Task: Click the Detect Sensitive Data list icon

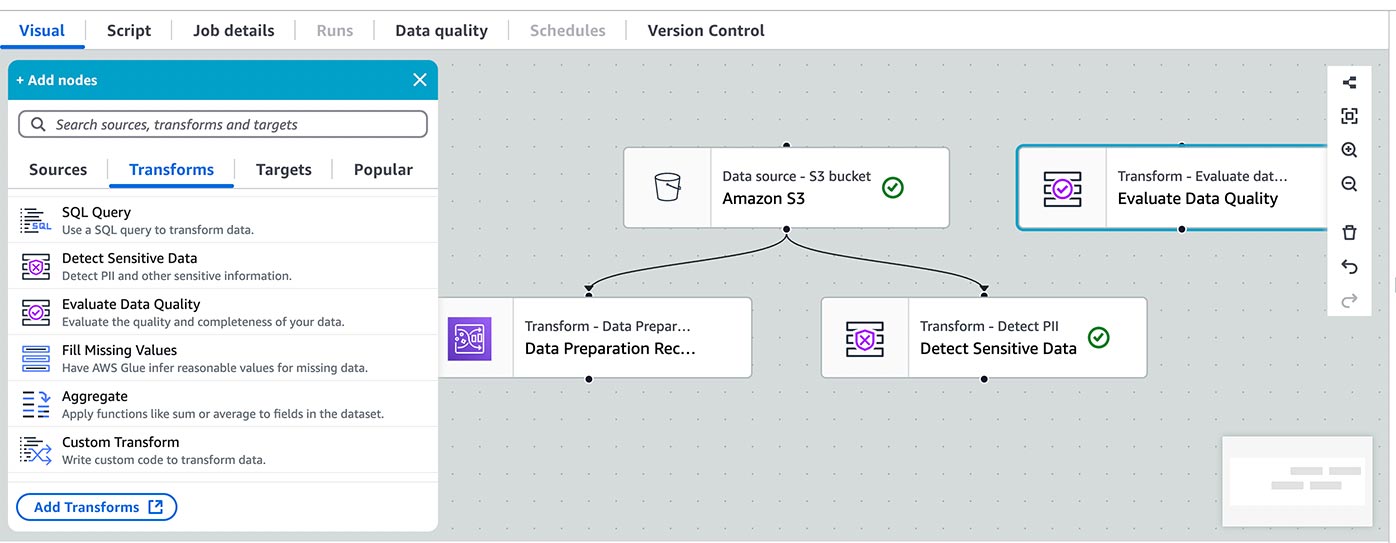Action: [36, 266]
